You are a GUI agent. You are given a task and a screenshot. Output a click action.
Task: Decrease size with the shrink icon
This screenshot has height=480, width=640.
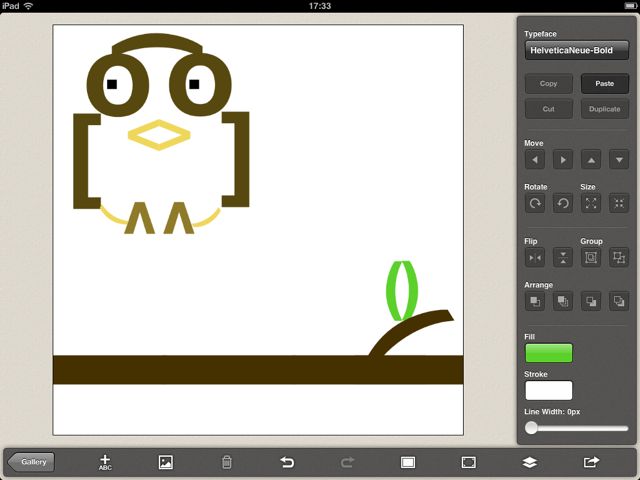pos(619,203)
